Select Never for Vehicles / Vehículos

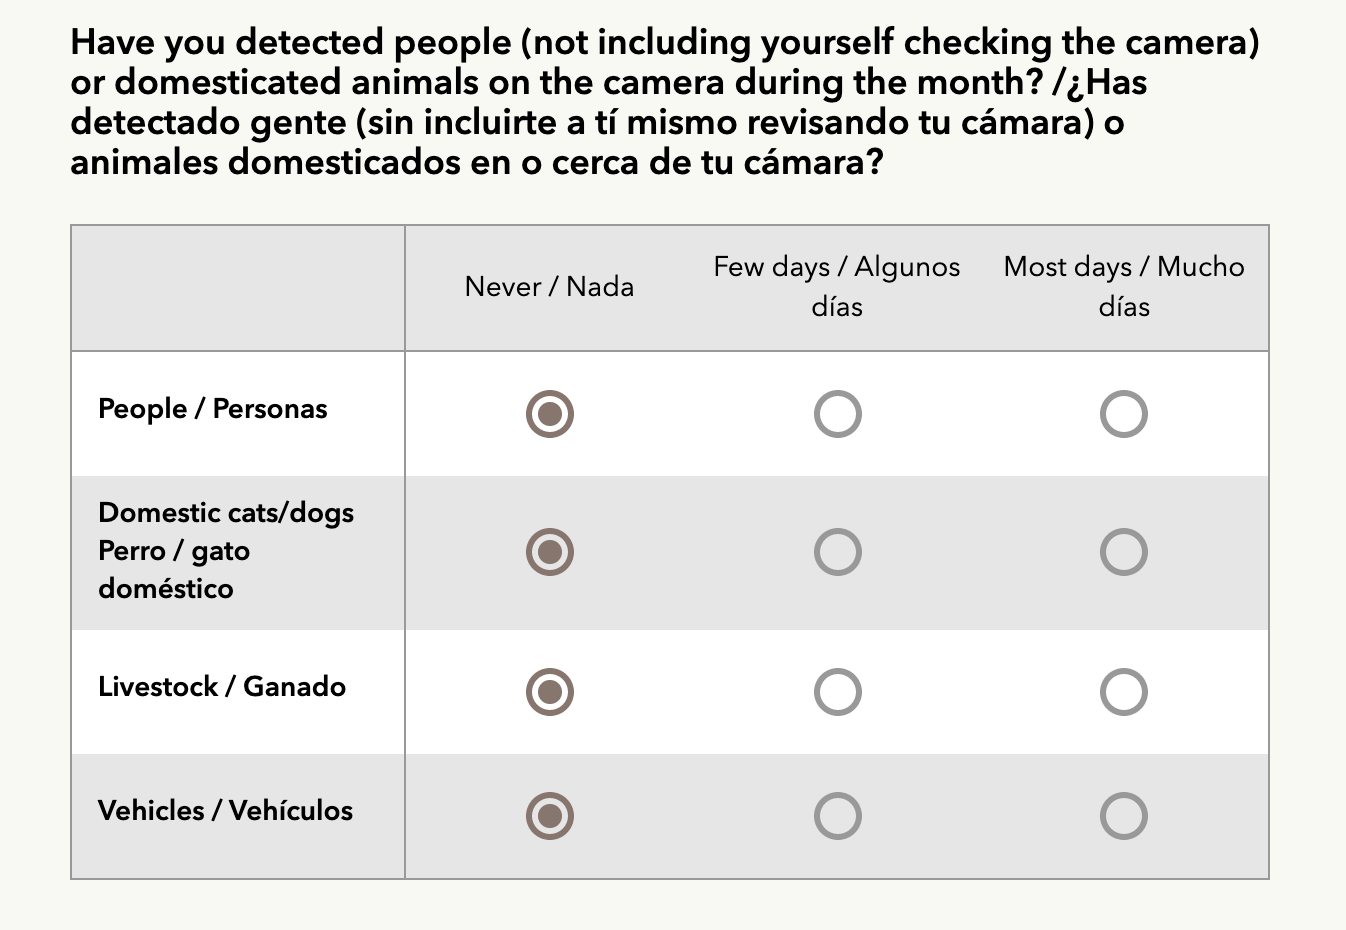[x=550, y=816]
